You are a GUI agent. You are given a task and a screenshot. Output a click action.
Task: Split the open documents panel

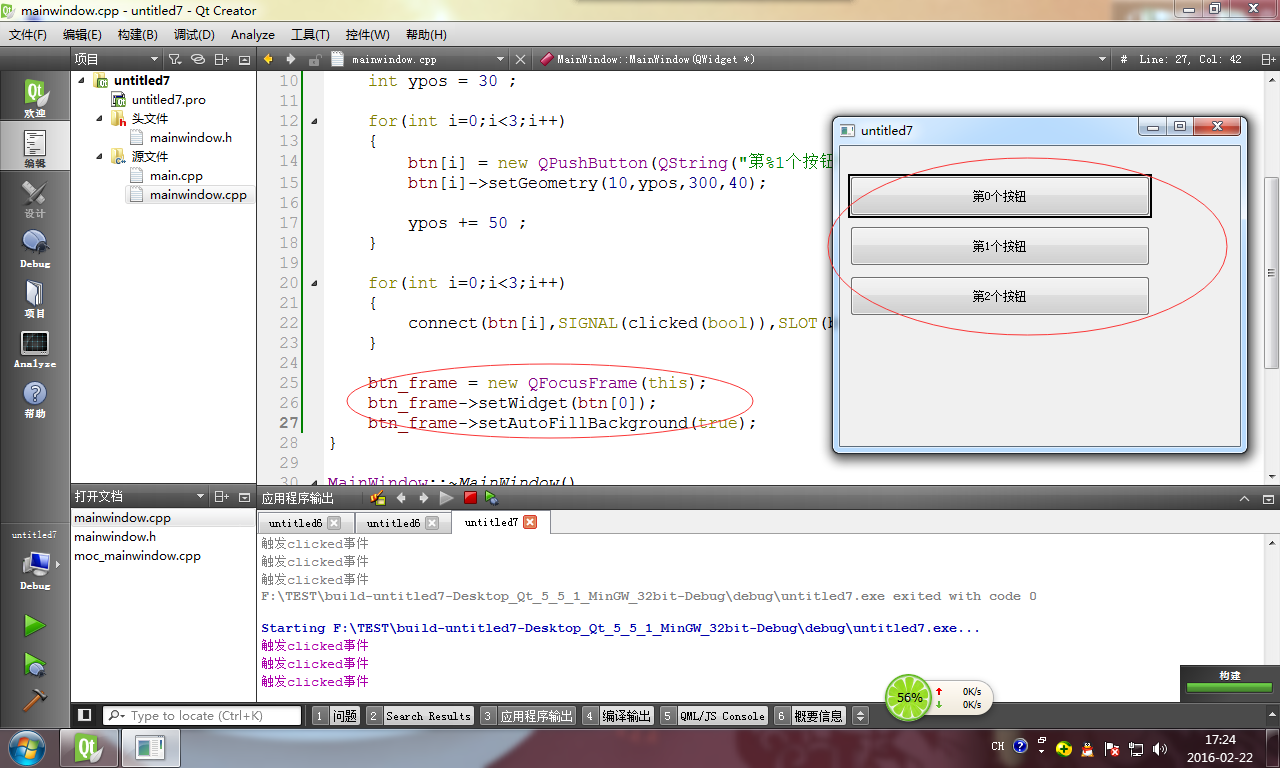[x=223, y=497]
